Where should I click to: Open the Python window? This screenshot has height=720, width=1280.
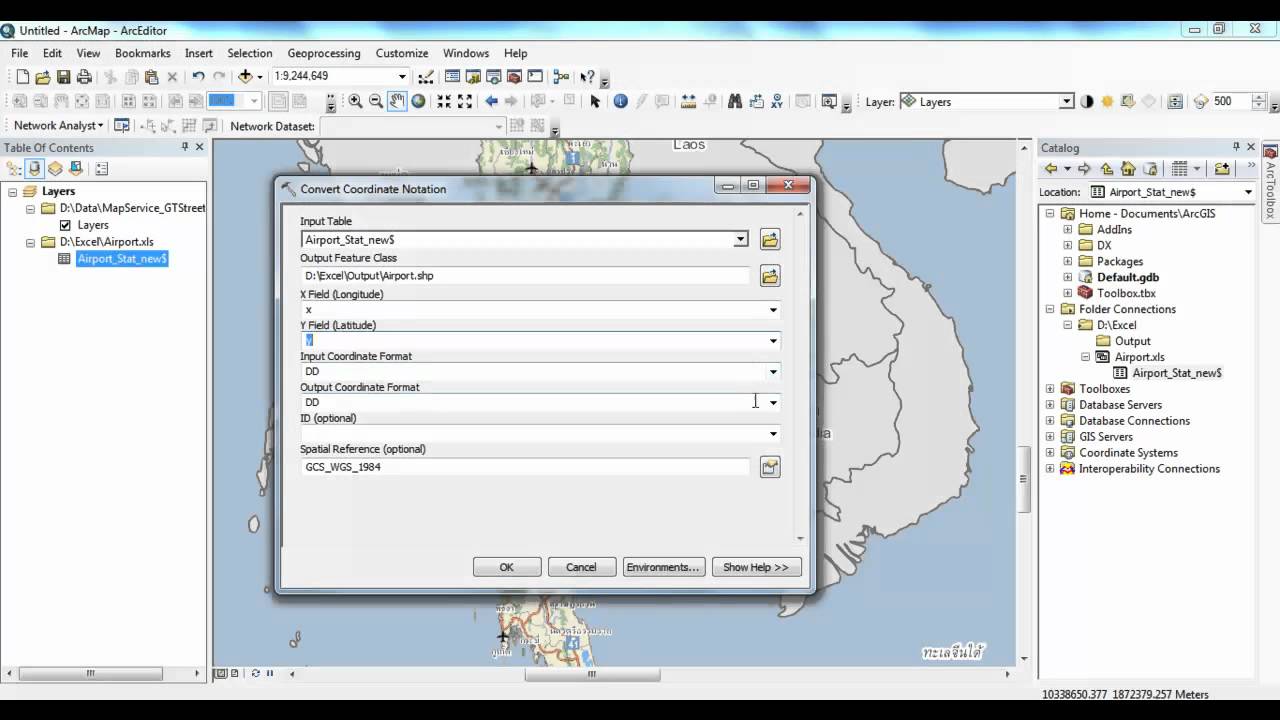(535, 76)
